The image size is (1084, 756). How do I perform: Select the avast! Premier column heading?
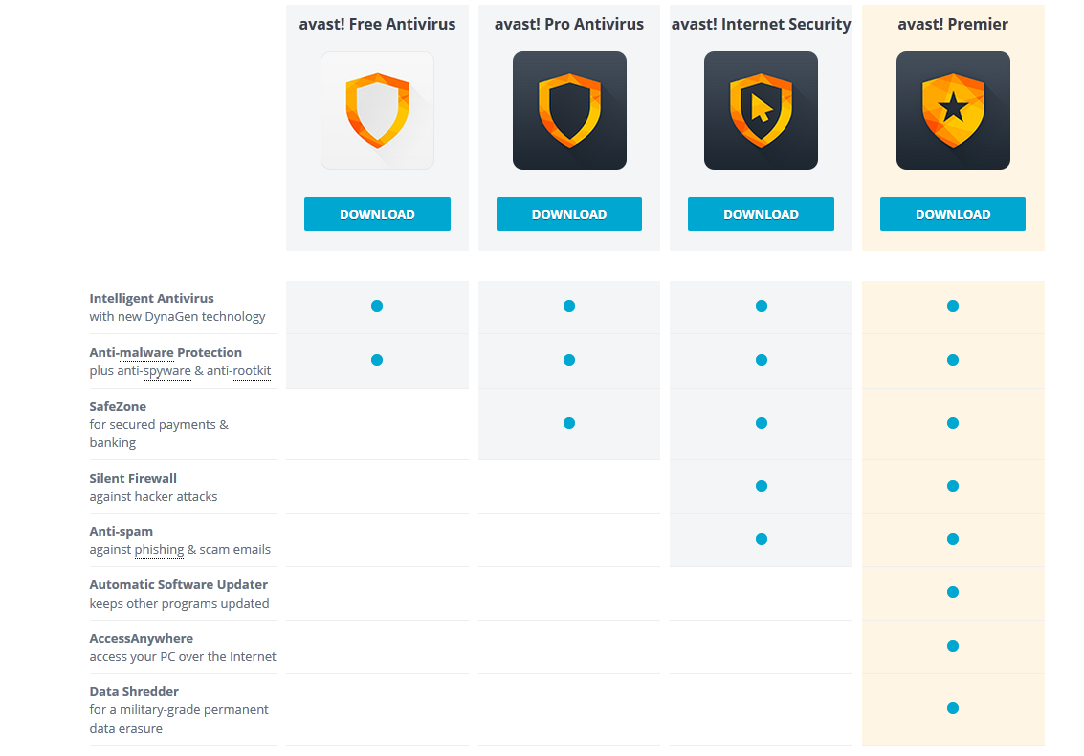[952, 24]
